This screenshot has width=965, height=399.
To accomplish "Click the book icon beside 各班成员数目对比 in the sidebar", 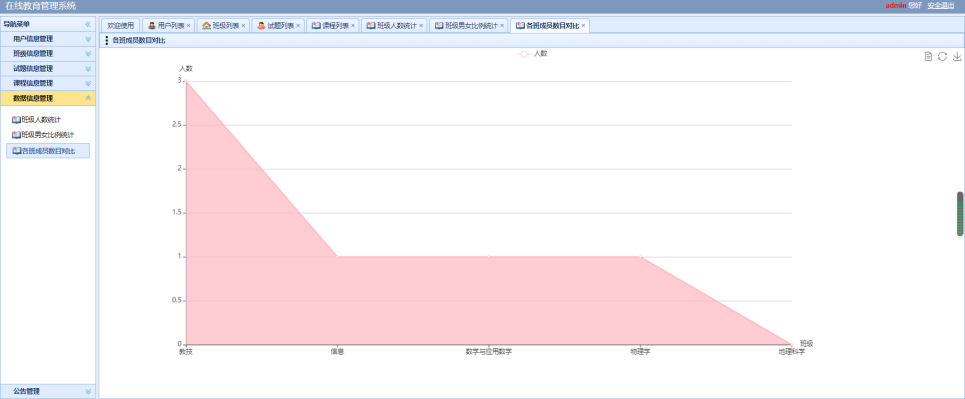I will [17, 151].
